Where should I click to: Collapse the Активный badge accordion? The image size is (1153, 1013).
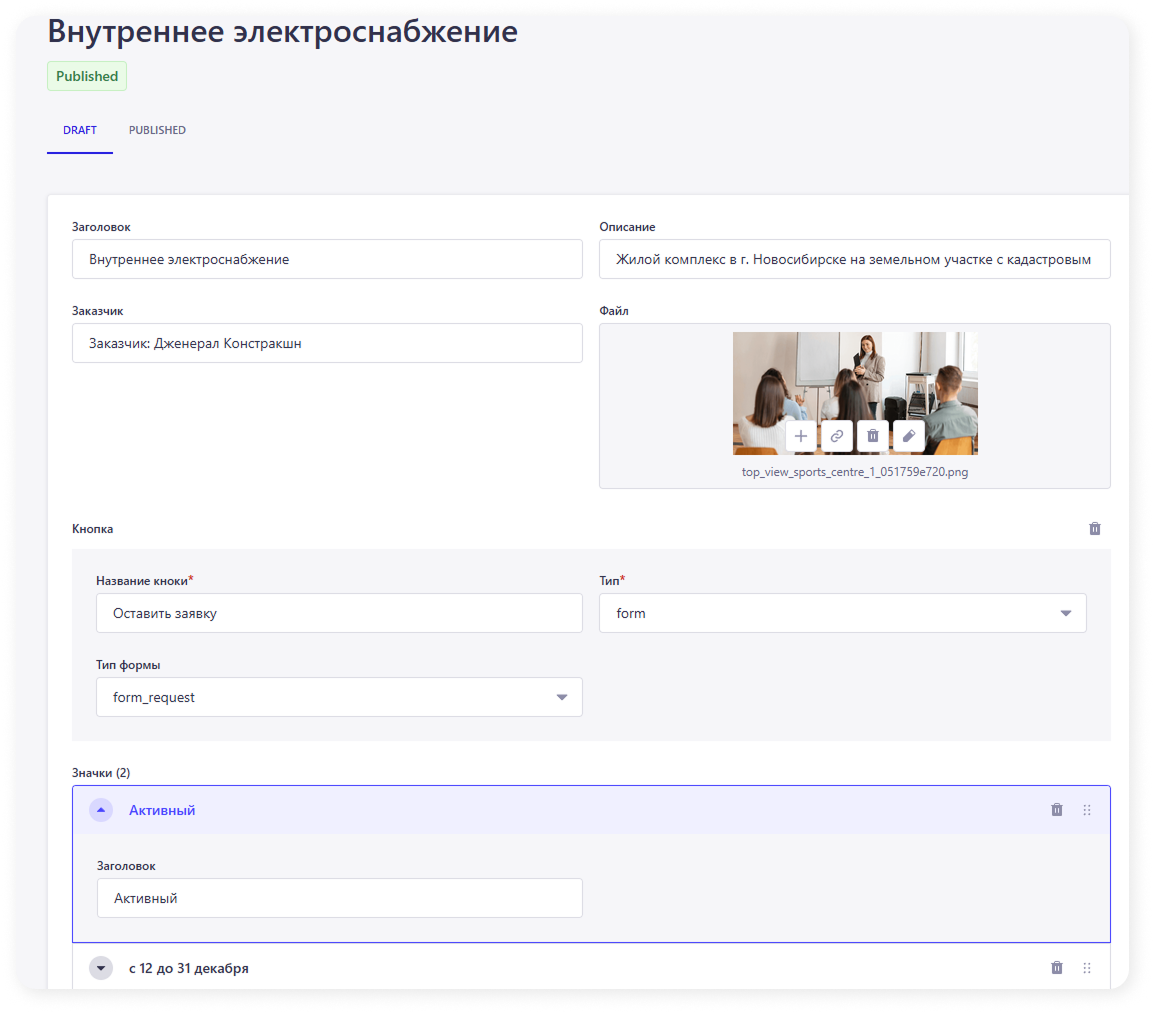click(101, 810)
